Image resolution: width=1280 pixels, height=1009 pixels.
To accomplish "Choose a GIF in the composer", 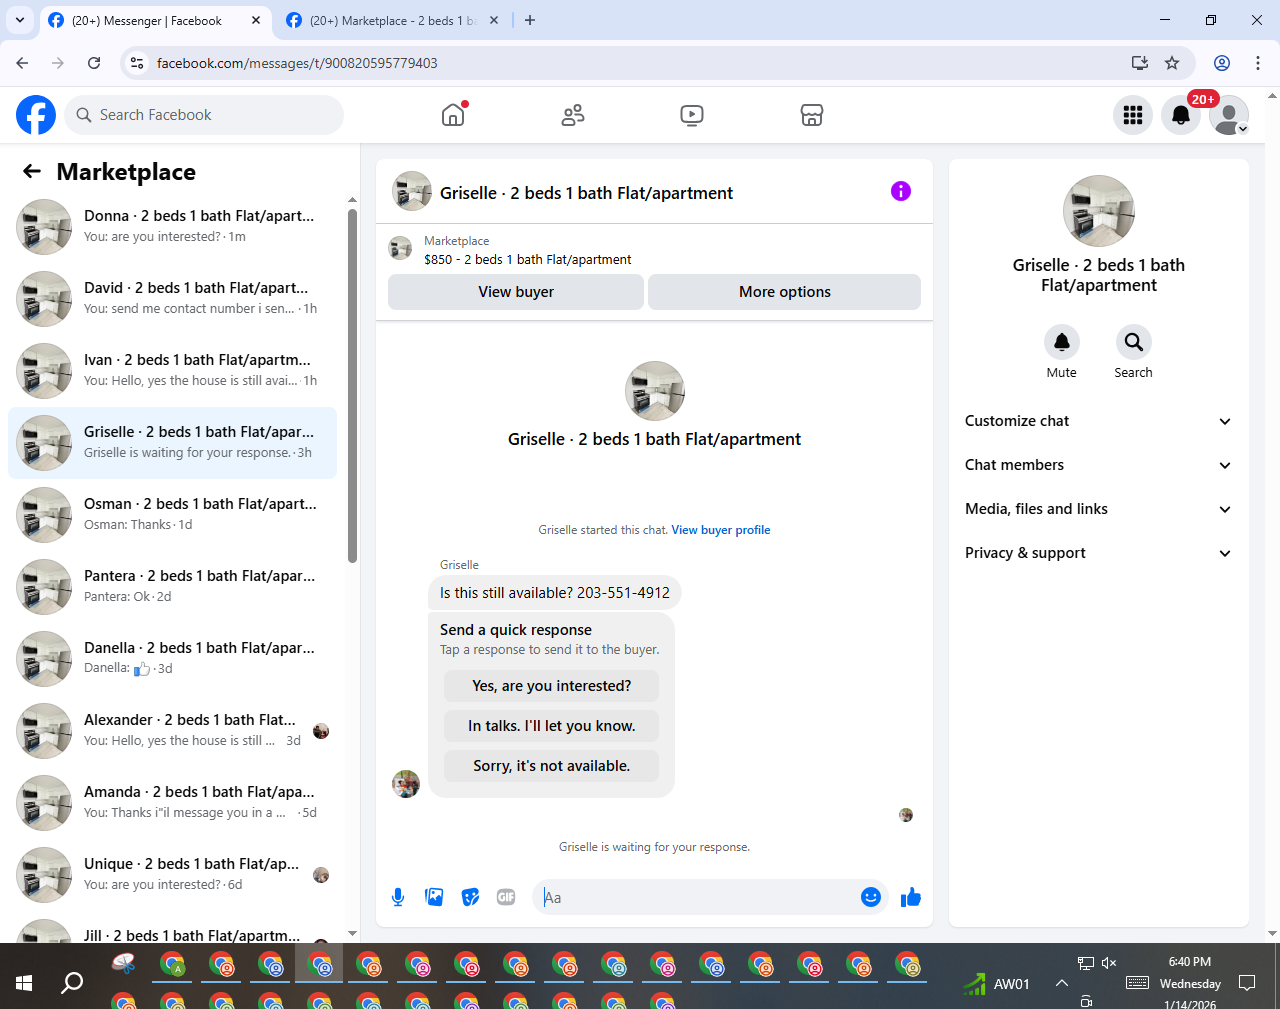I will pyautogui.click(x=506, y=897).
